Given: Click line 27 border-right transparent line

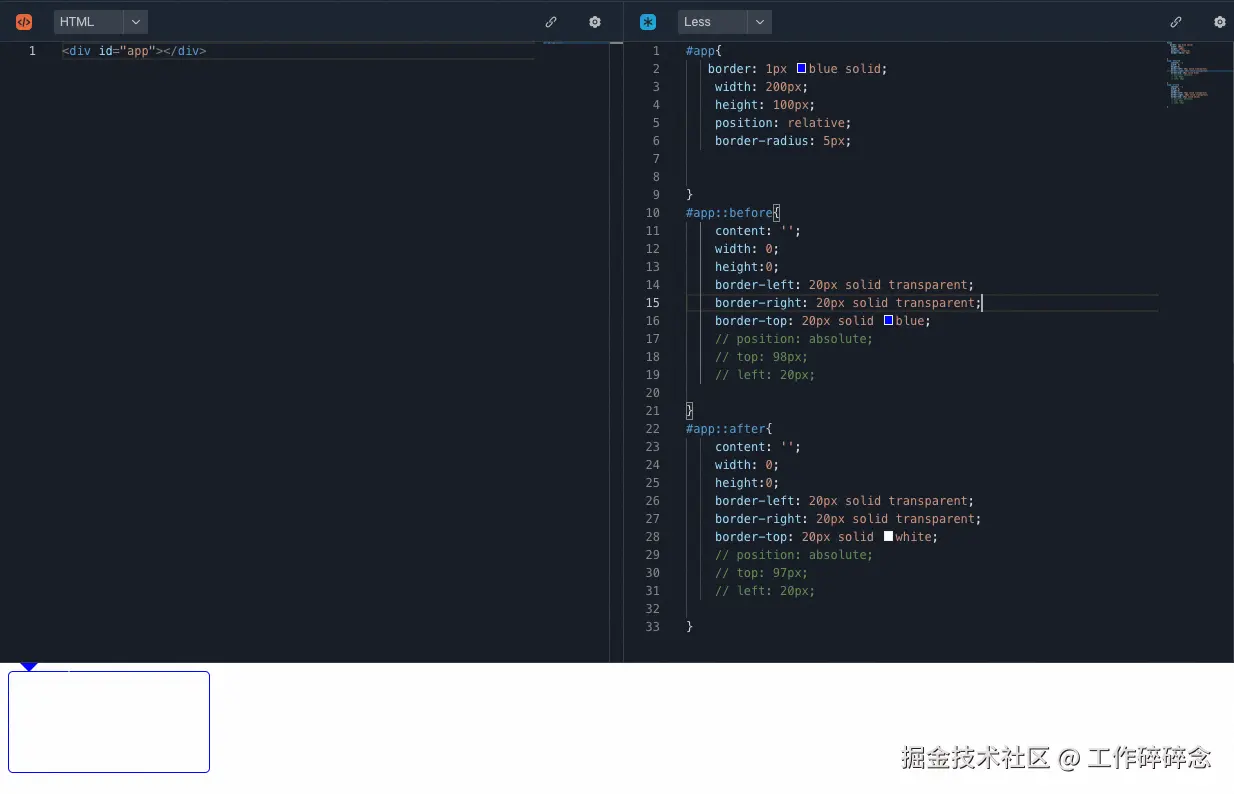Looking at the screenshot, I should [848, 519].
